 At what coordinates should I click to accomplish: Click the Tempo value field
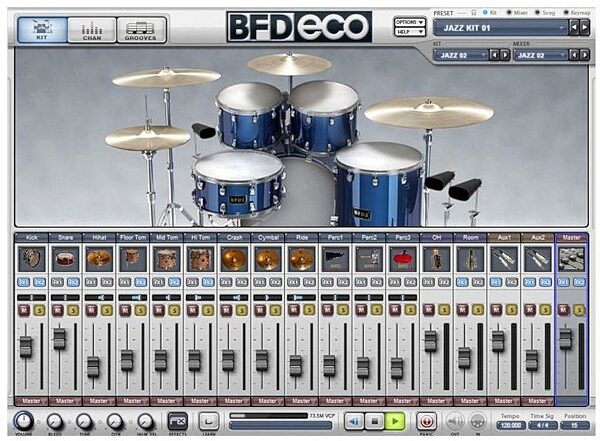tap(511, 425)
